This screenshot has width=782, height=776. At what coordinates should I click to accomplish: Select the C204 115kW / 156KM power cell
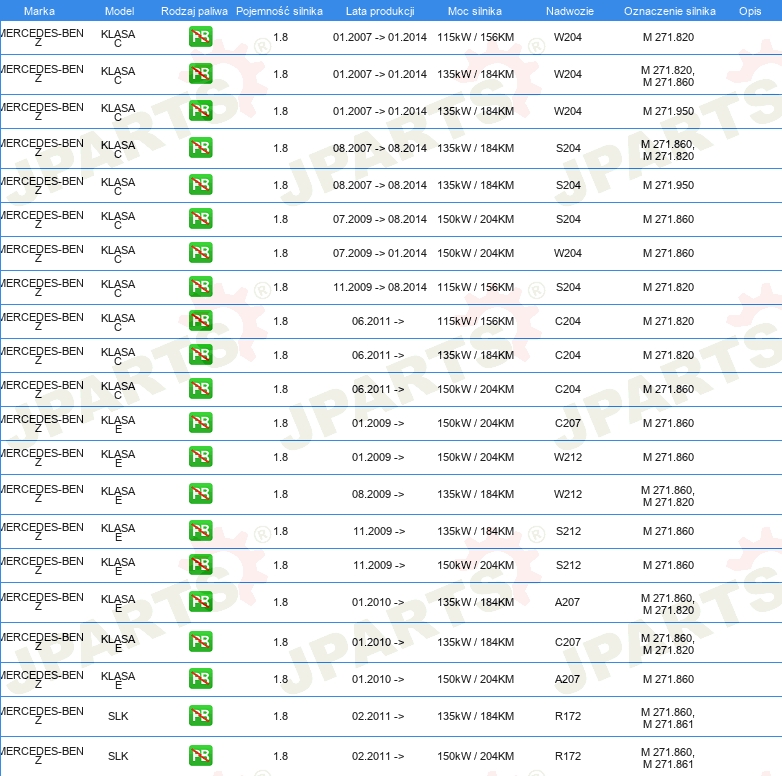tap(475, 321)
